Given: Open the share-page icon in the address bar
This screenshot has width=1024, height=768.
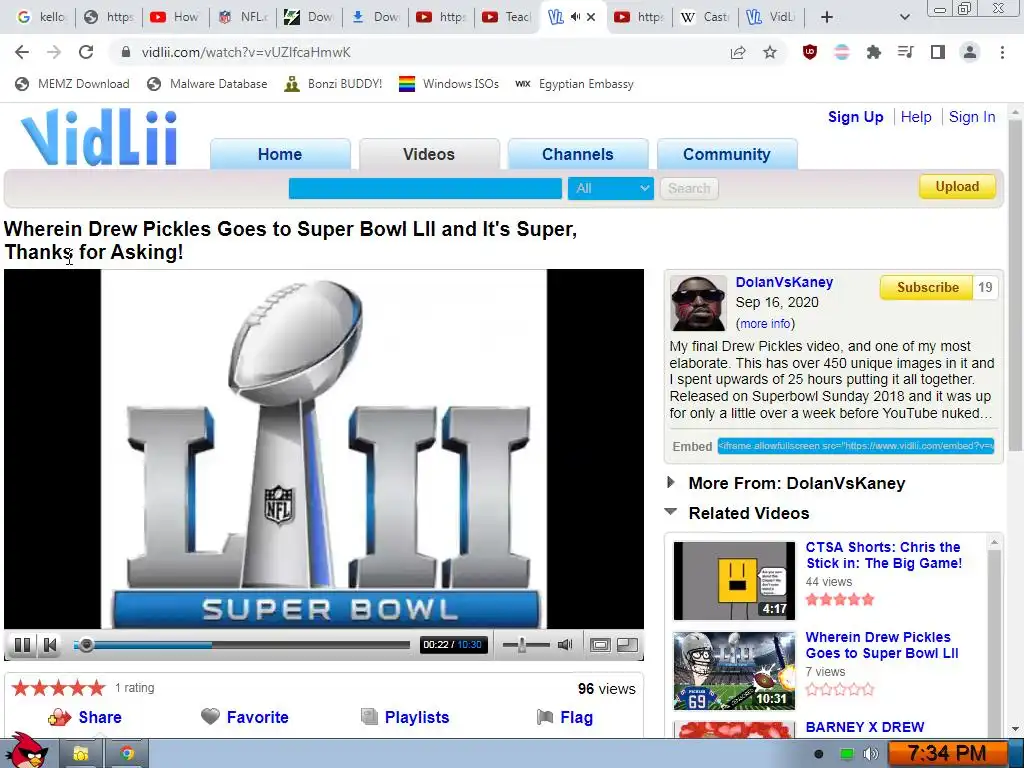Looking at the screenshot, I should tap(738, 52).
